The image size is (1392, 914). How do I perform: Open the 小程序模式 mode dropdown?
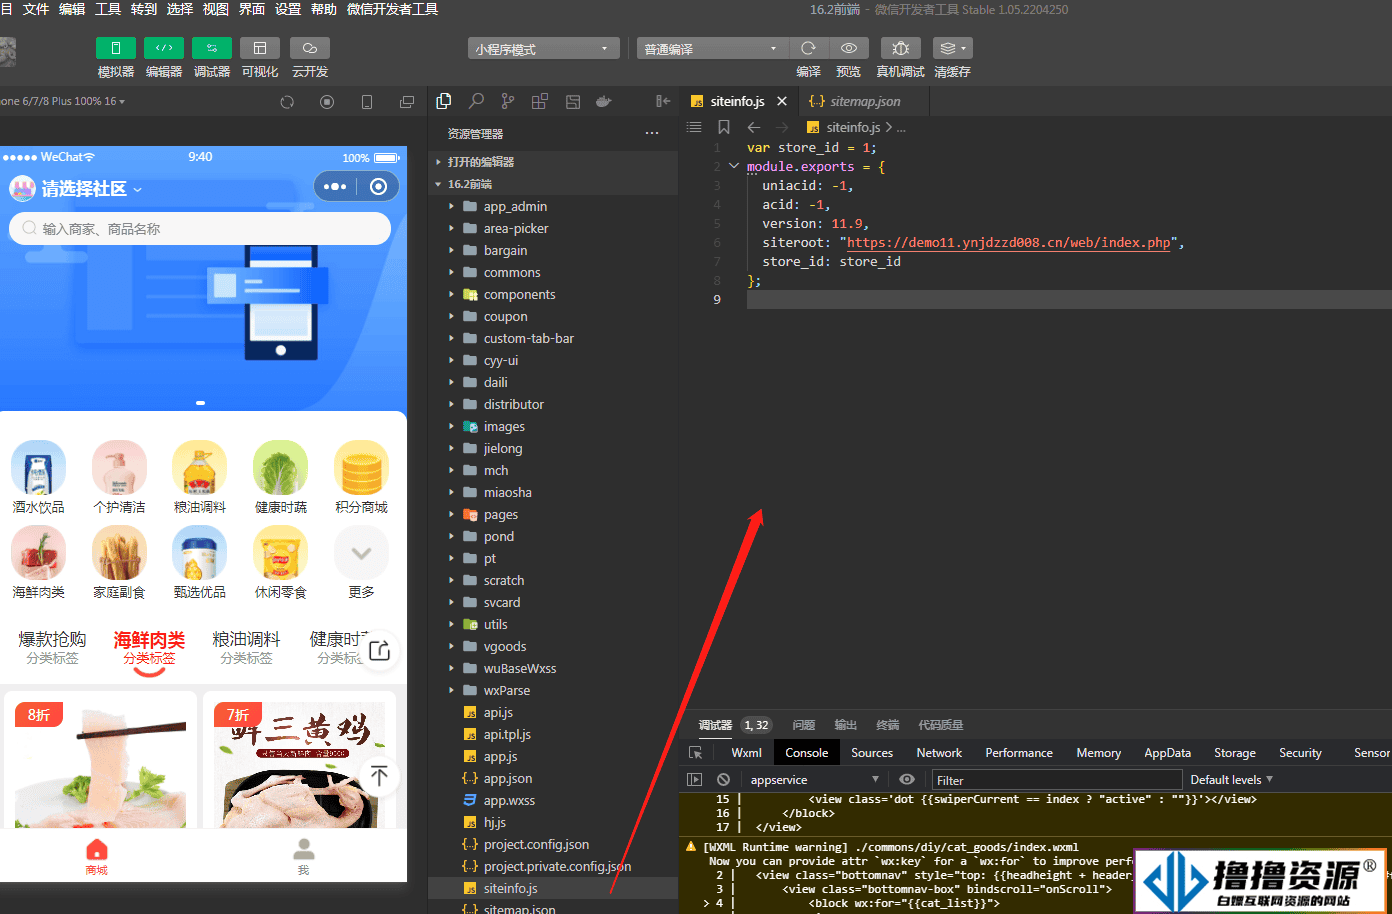543,48
